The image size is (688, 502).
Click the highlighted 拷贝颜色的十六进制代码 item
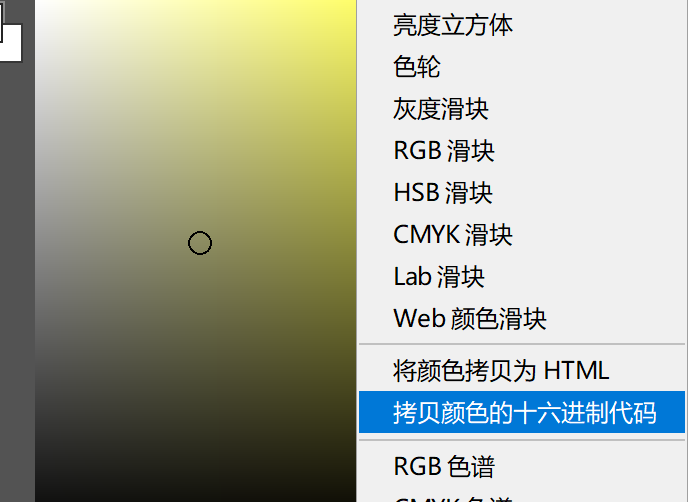522,412
